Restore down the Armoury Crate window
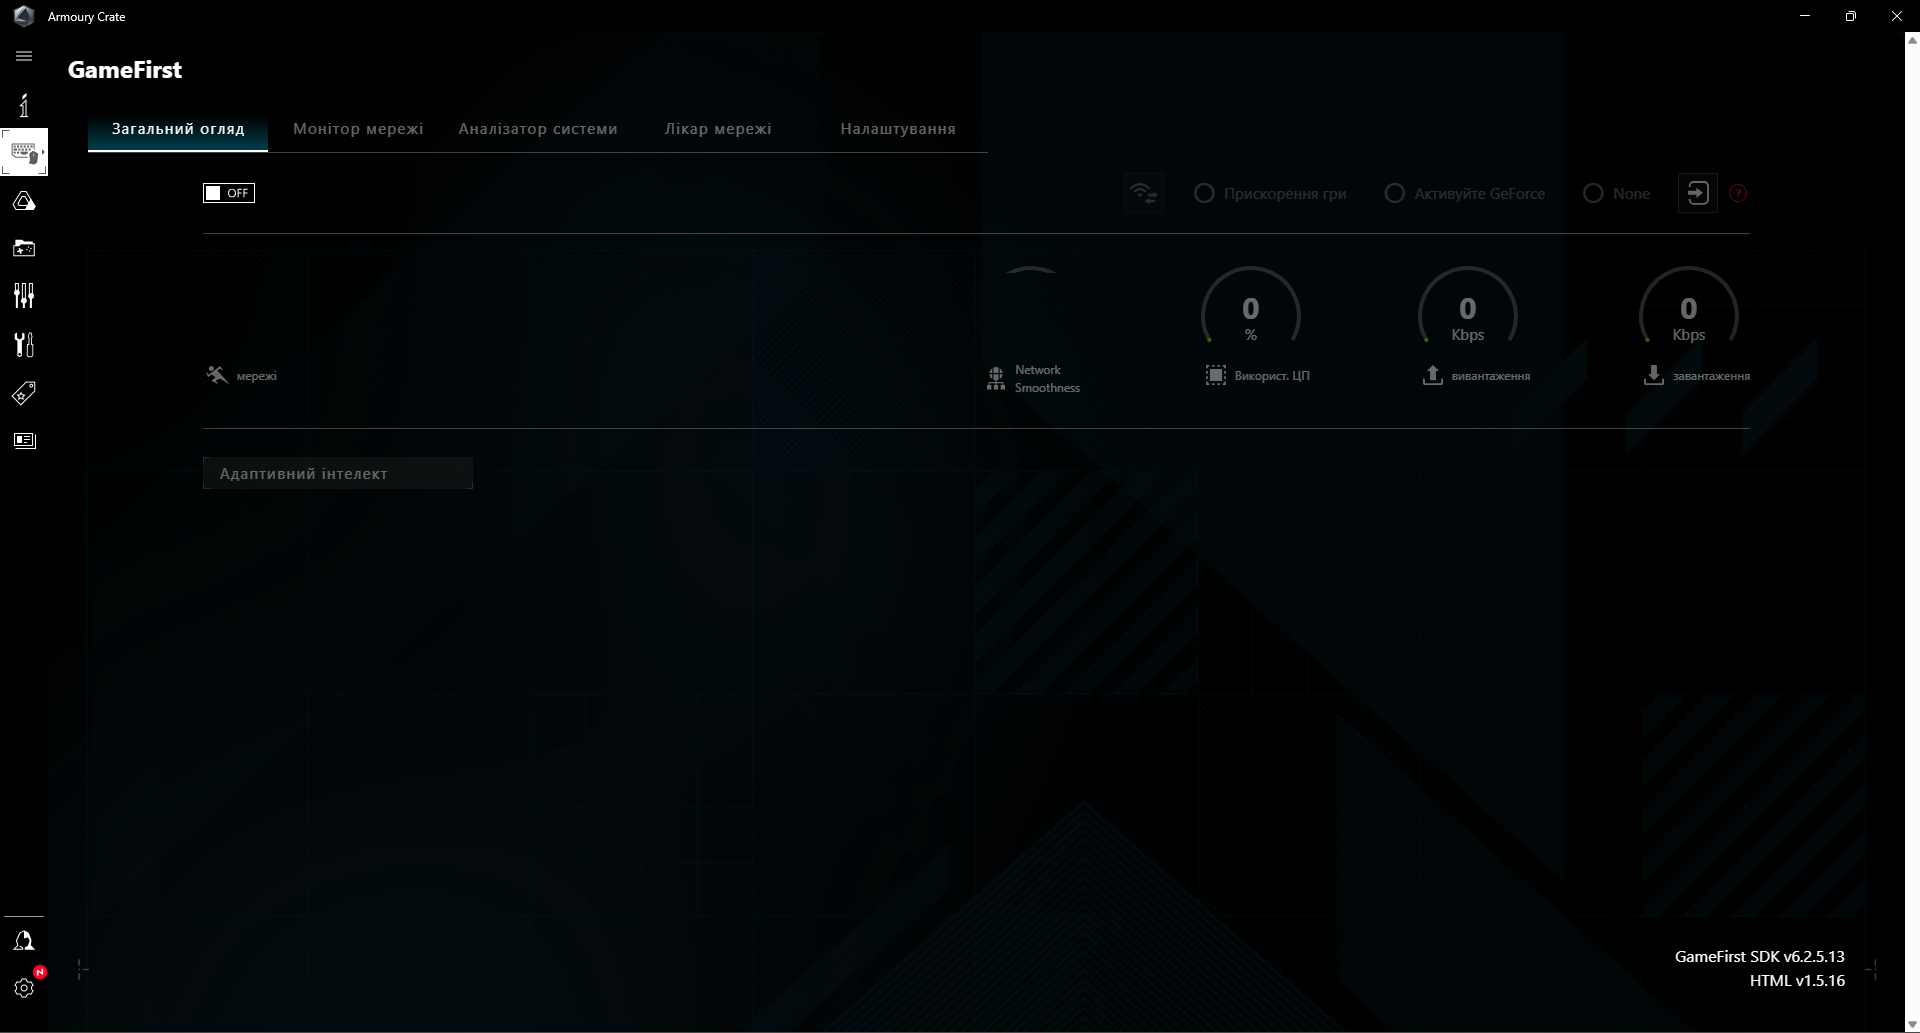This screenshot has width=1920, height=1033. [1851, 16]
